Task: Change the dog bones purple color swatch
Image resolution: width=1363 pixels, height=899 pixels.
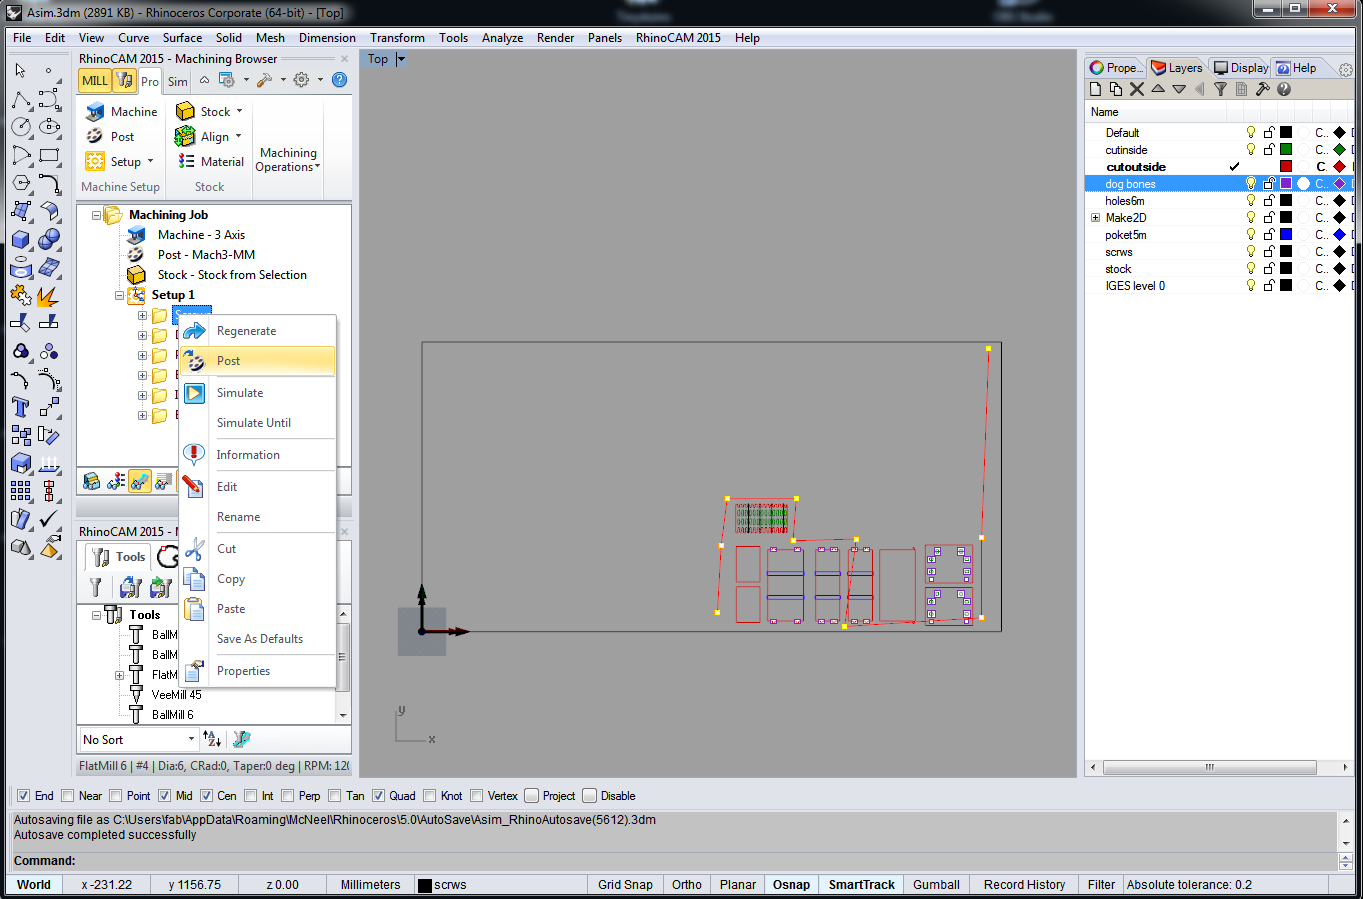Action: 1286,184
